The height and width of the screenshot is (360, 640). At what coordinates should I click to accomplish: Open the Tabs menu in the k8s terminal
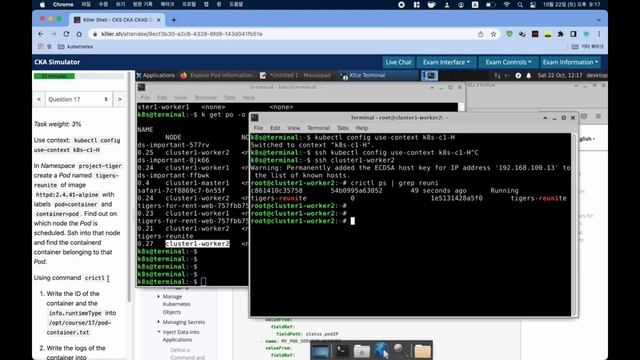tap(229, 98)
